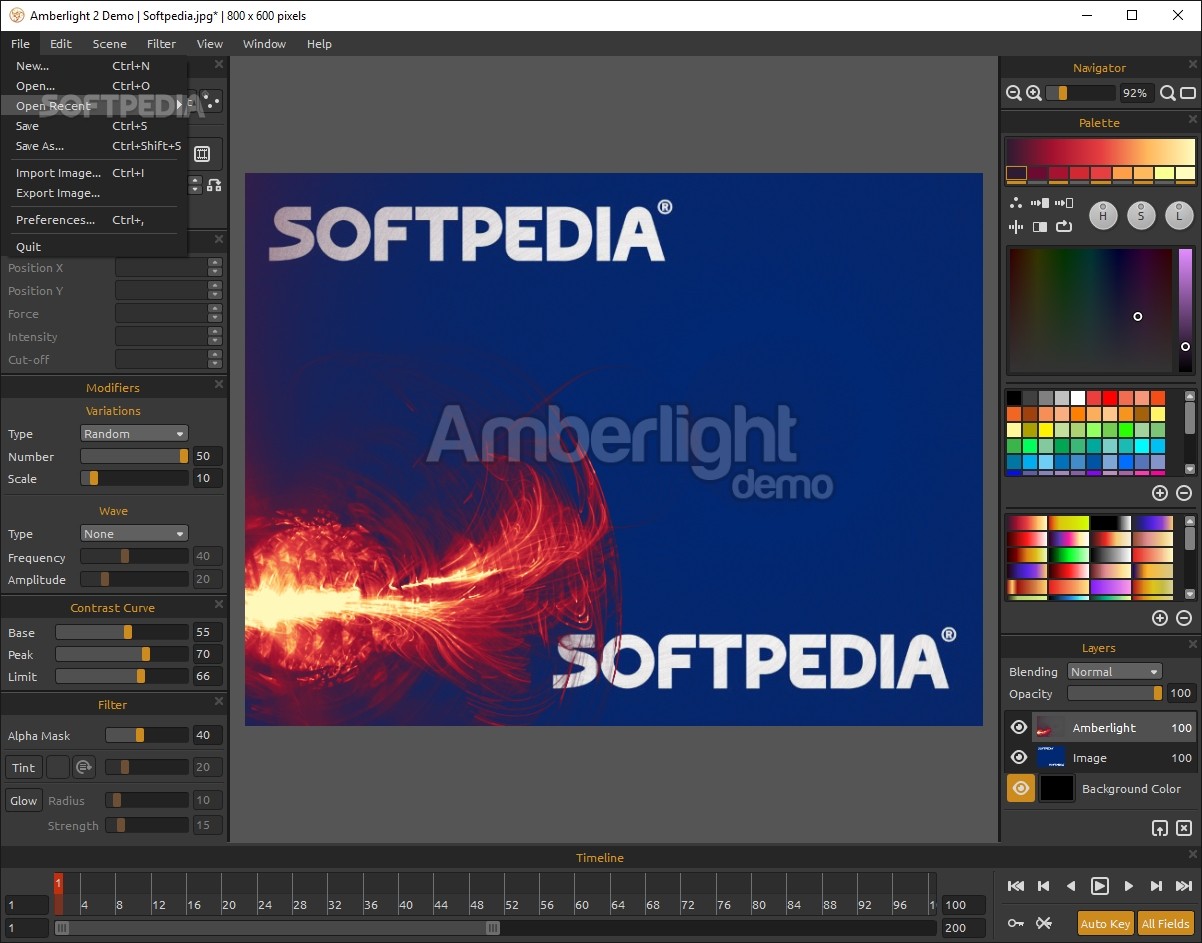This screenshot has height=943, width=1202.
Task: Select the yellow-green palette color stop
Action: click(x=1164, y=173)
